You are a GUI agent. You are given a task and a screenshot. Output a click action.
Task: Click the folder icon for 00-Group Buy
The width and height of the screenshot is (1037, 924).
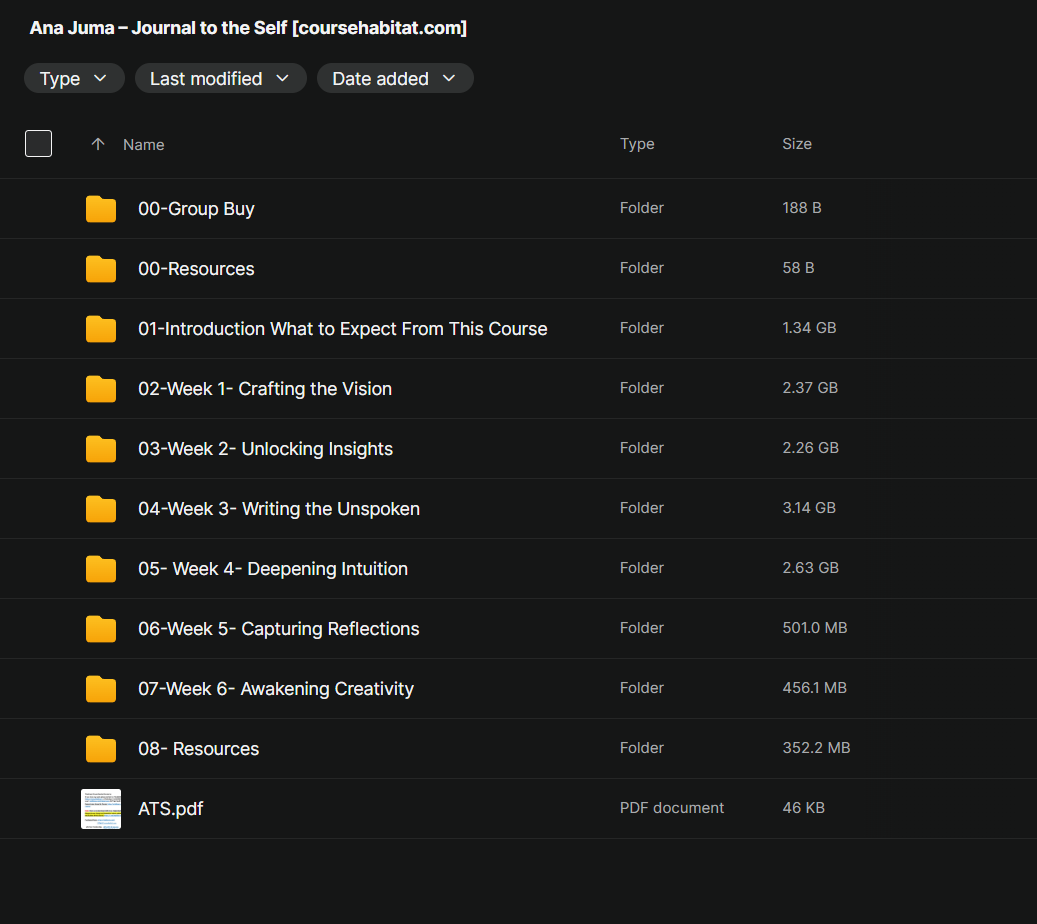(101, 209)
